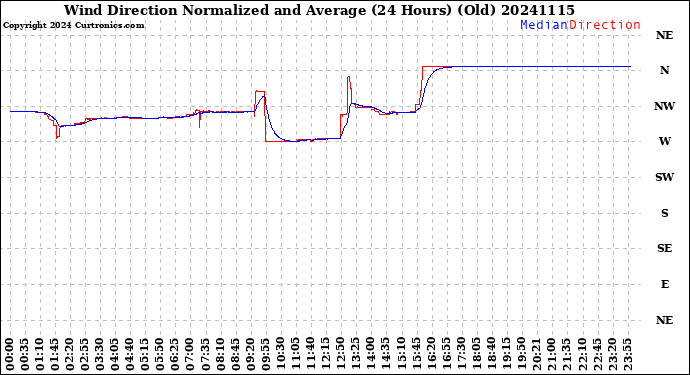Image resolution: width=690 pixels, height=375 pixels.
Task: Click the 09:20 time axis label
Action: (x=250, y=355)
